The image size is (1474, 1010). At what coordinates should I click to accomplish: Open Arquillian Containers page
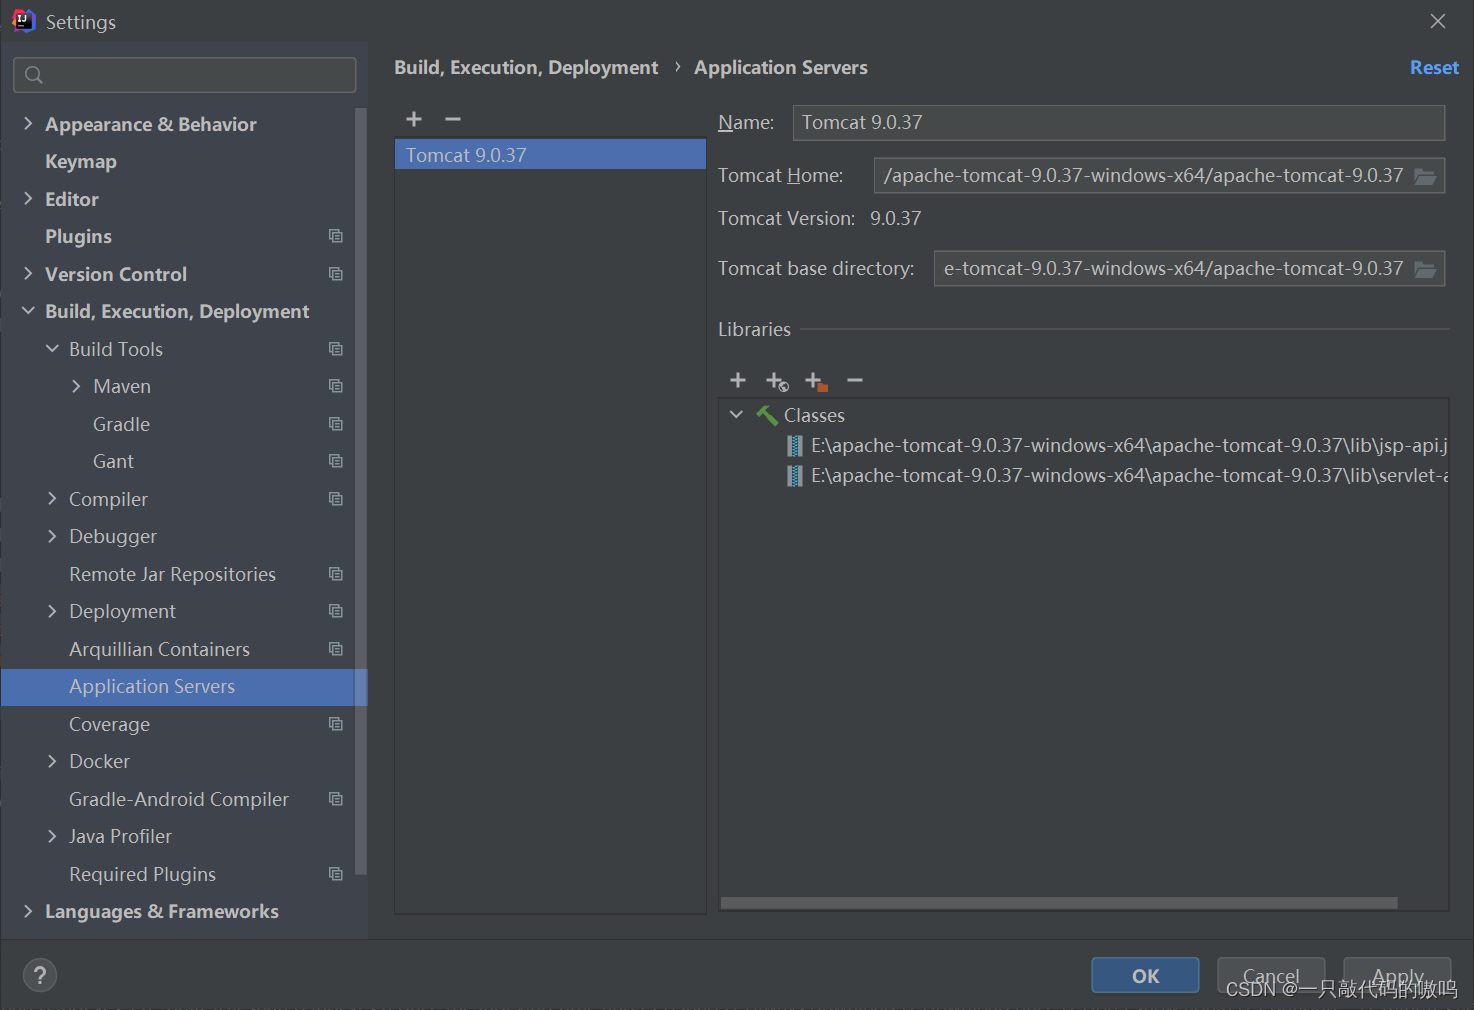[159, 649]
